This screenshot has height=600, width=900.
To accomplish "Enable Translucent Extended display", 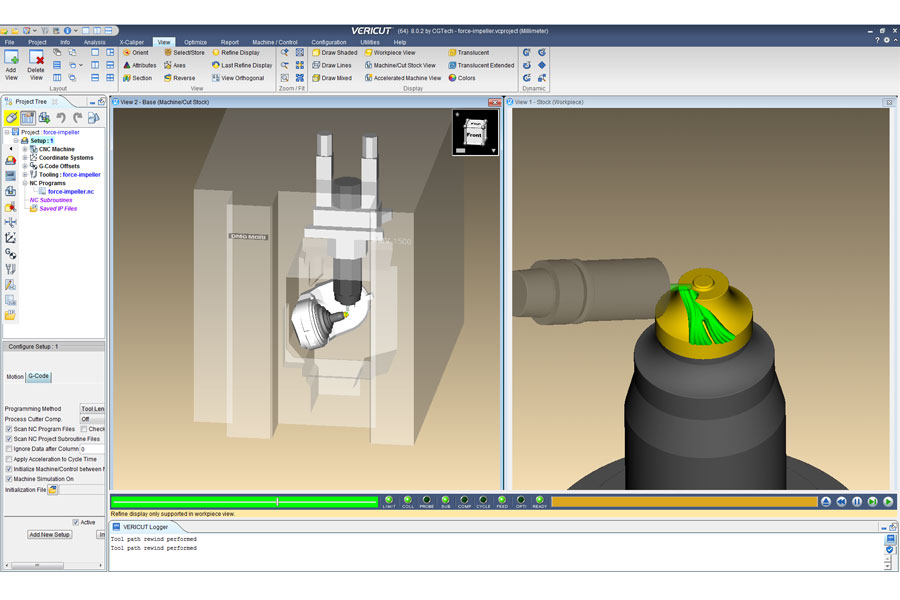I will (x=481, y=65).
